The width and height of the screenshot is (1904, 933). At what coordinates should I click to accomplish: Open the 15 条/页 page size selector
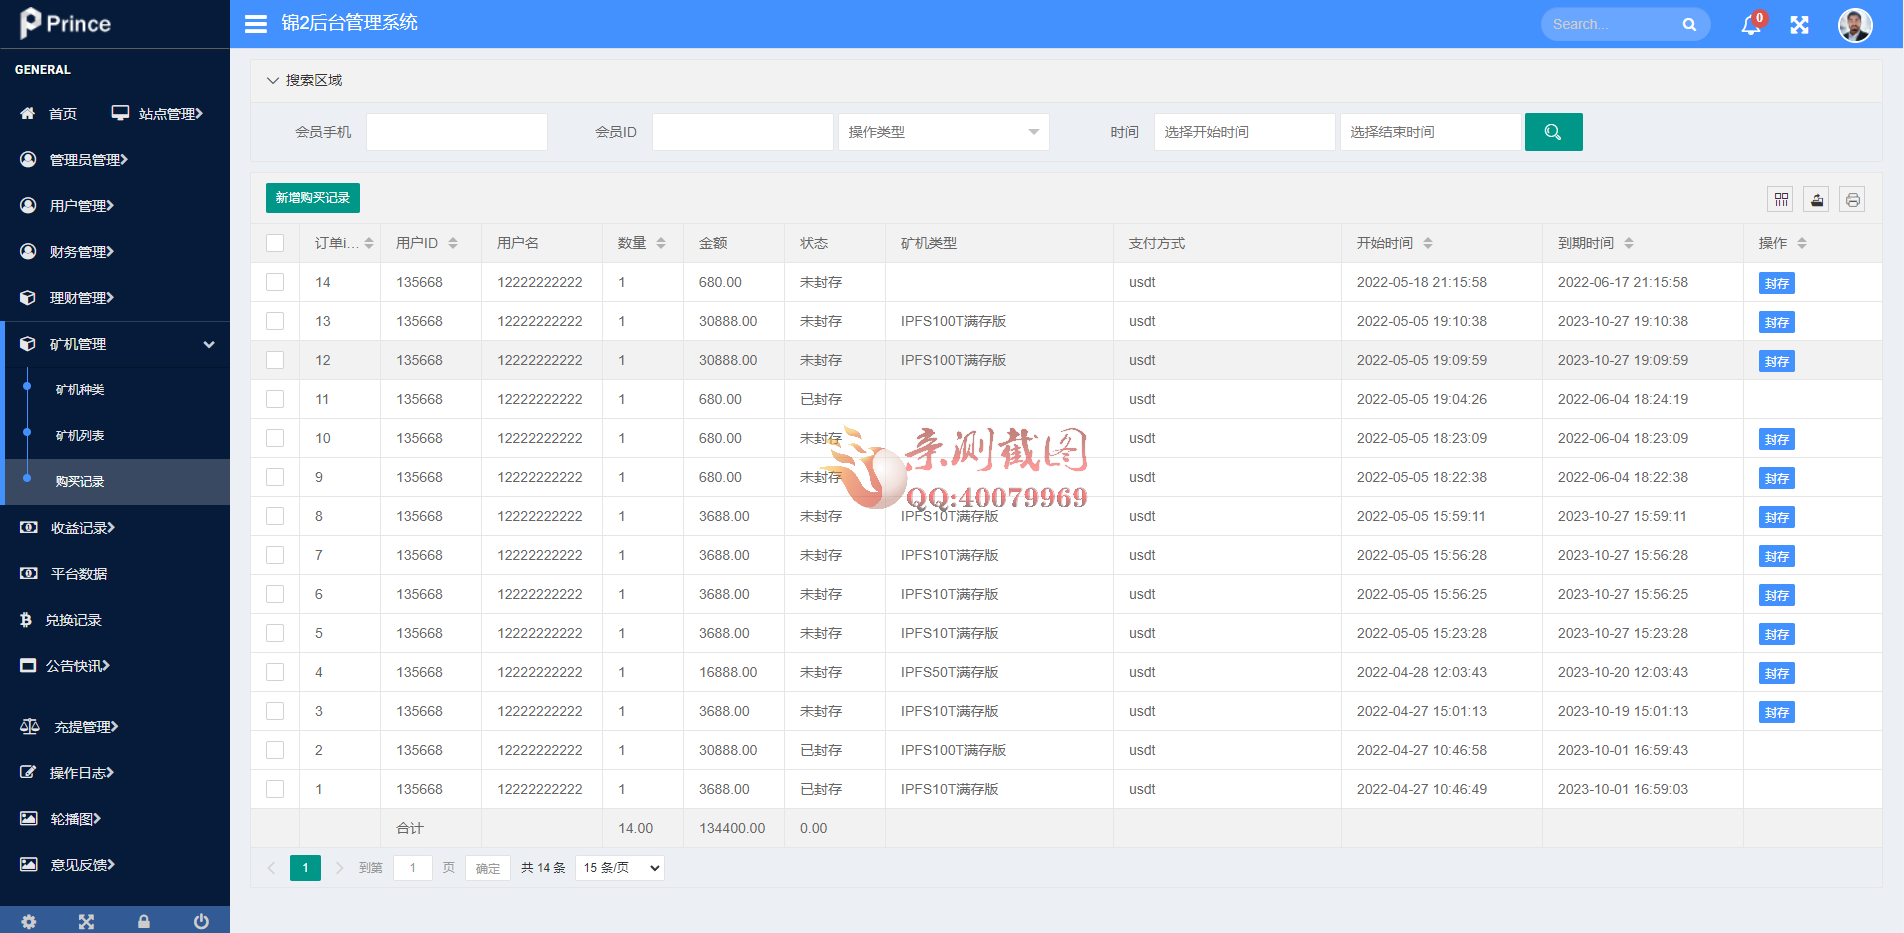pyautogui.click(x=618, y=868)
